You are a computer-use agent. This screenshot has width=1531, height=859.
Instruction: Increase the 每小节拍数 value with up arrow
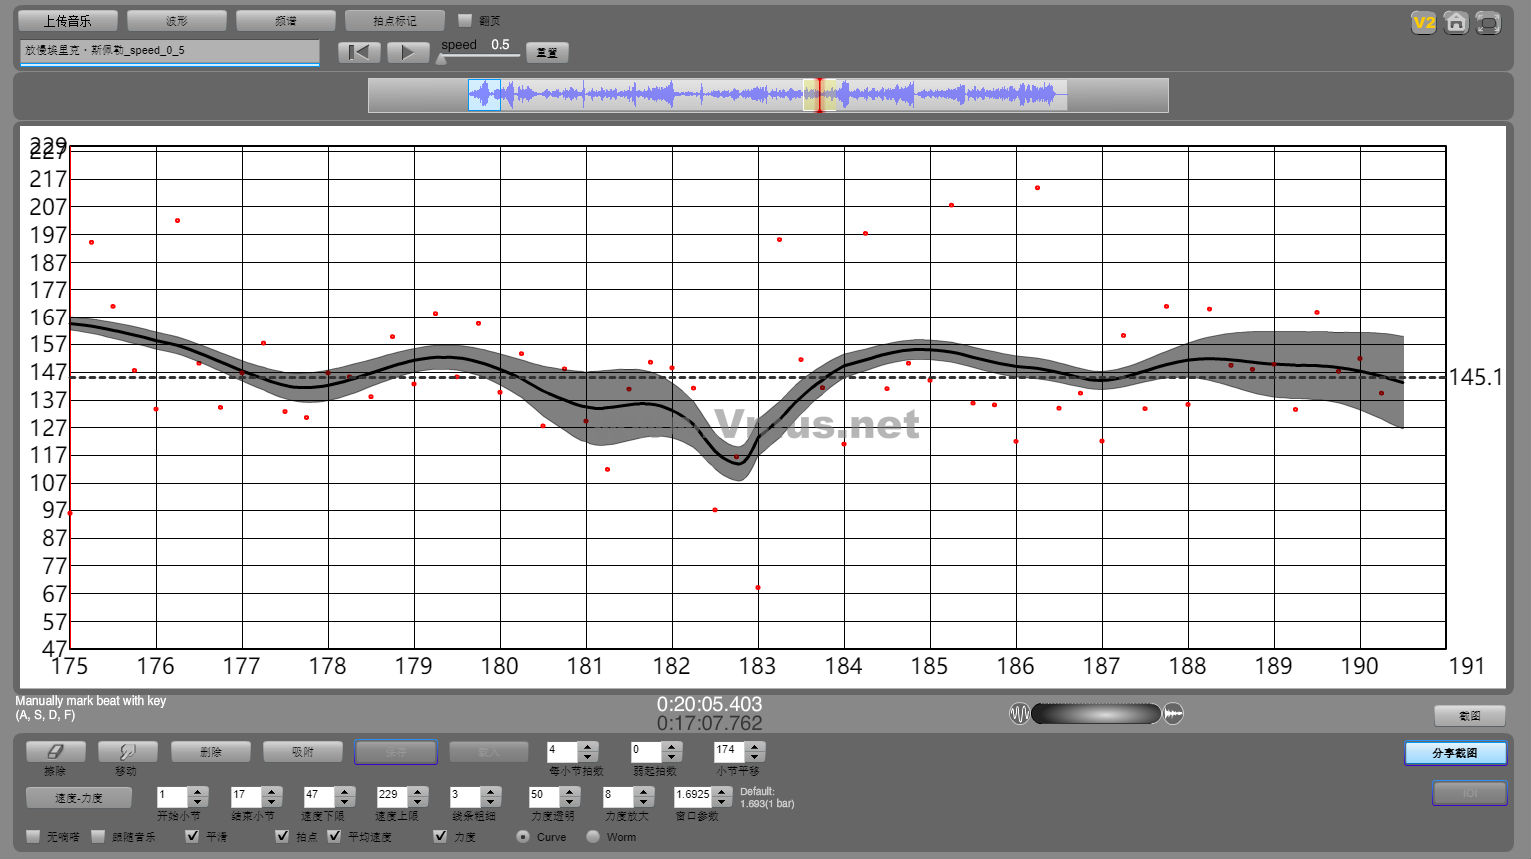point(588,746)
